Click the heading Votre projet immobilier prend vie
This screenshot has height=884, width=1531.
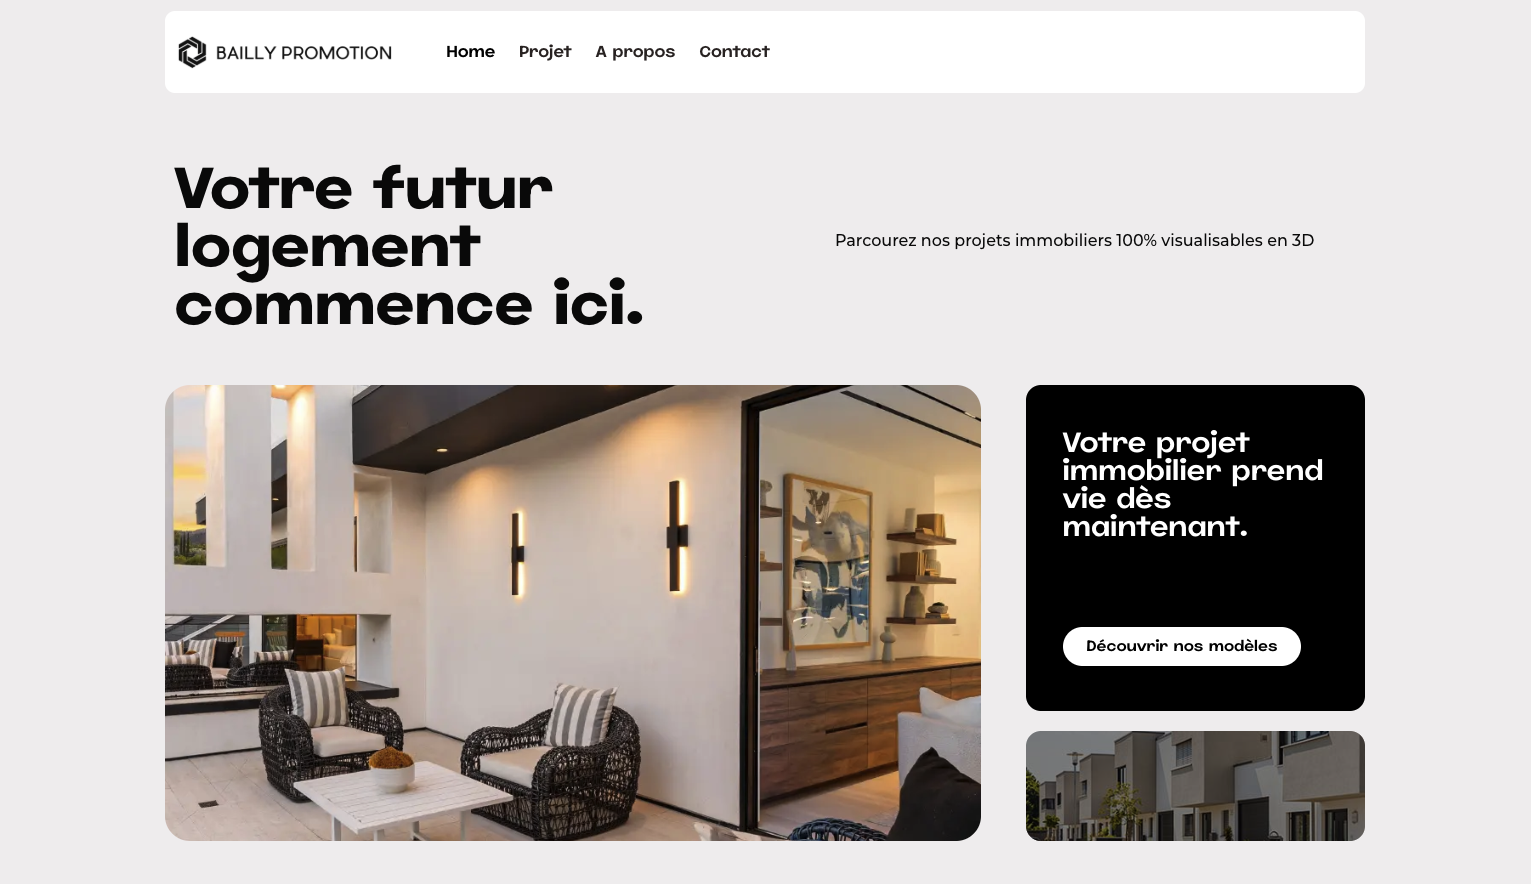1192,484
